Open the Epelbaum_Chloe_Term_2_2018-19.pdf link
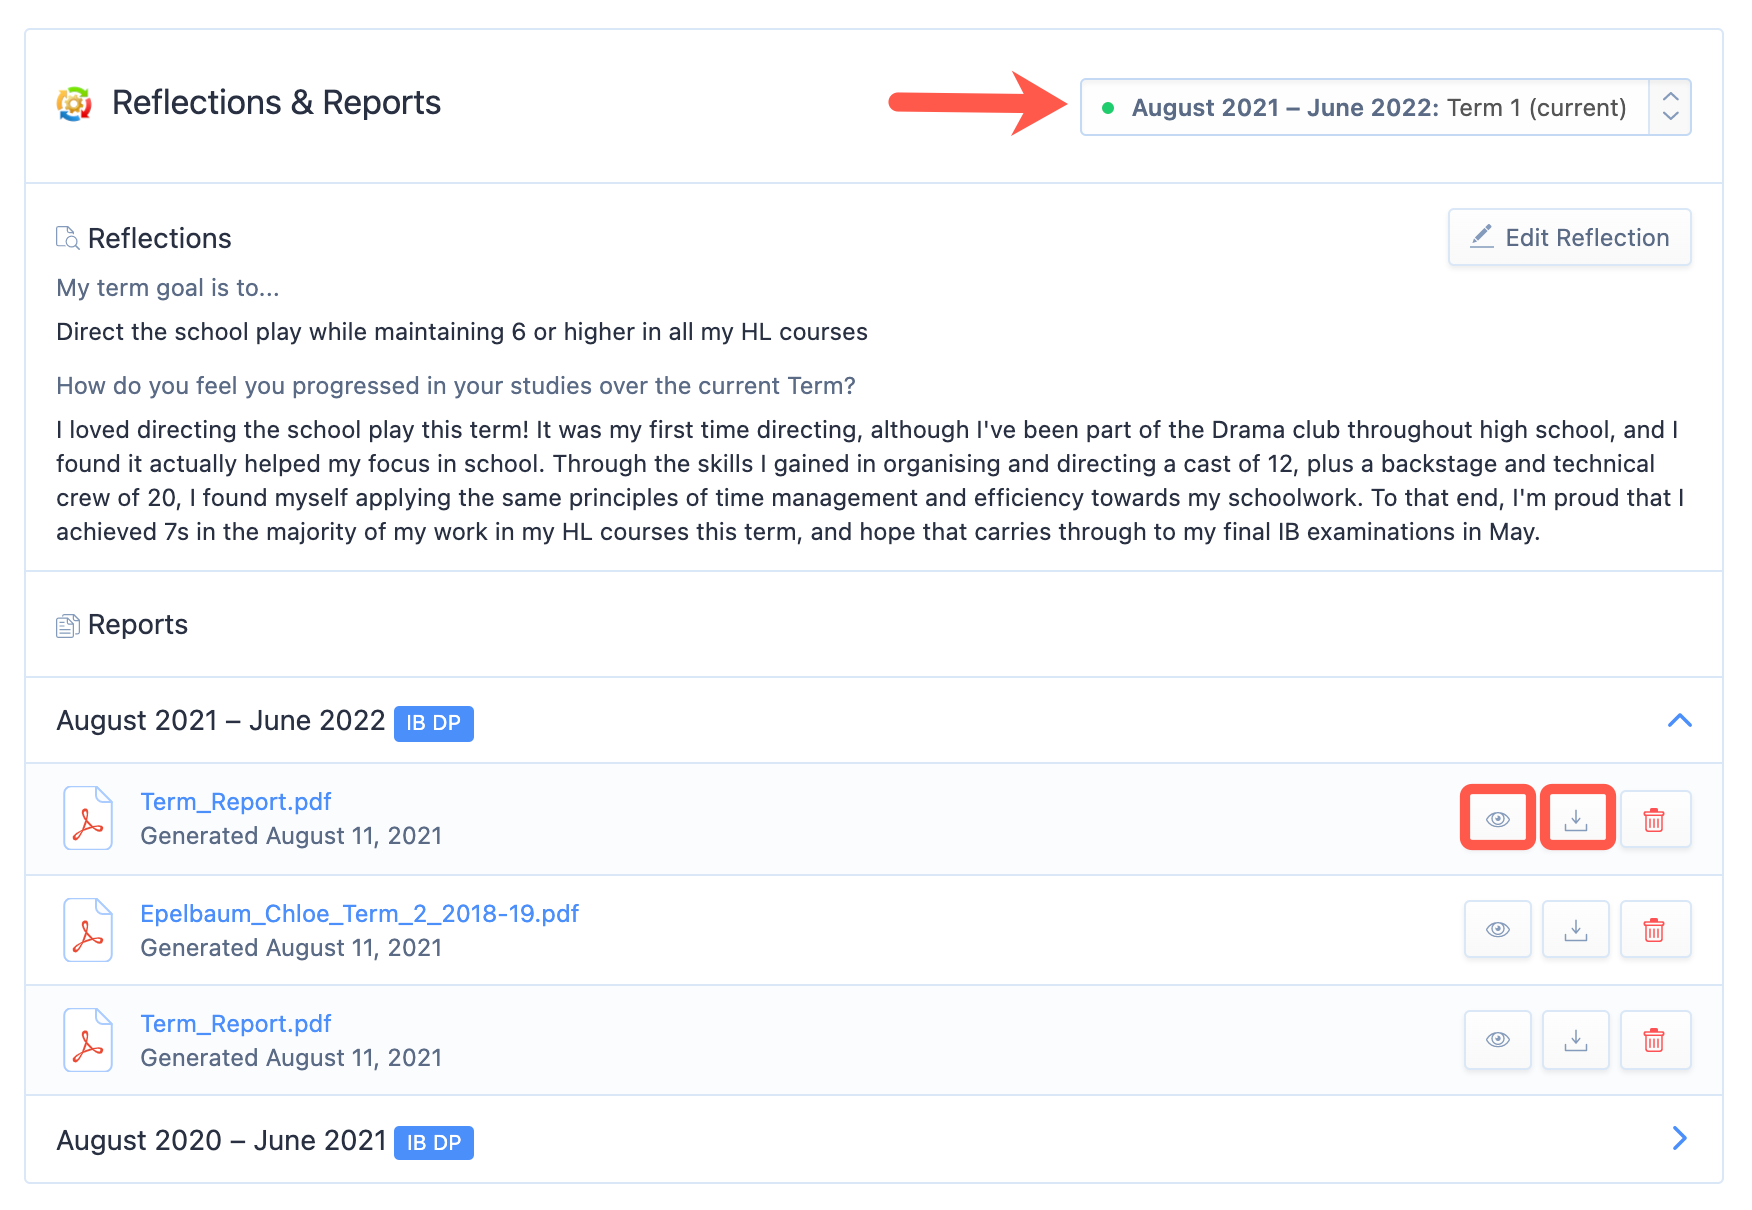Viewport: 1752px width, 1210px height. click(x=359, y=914)
